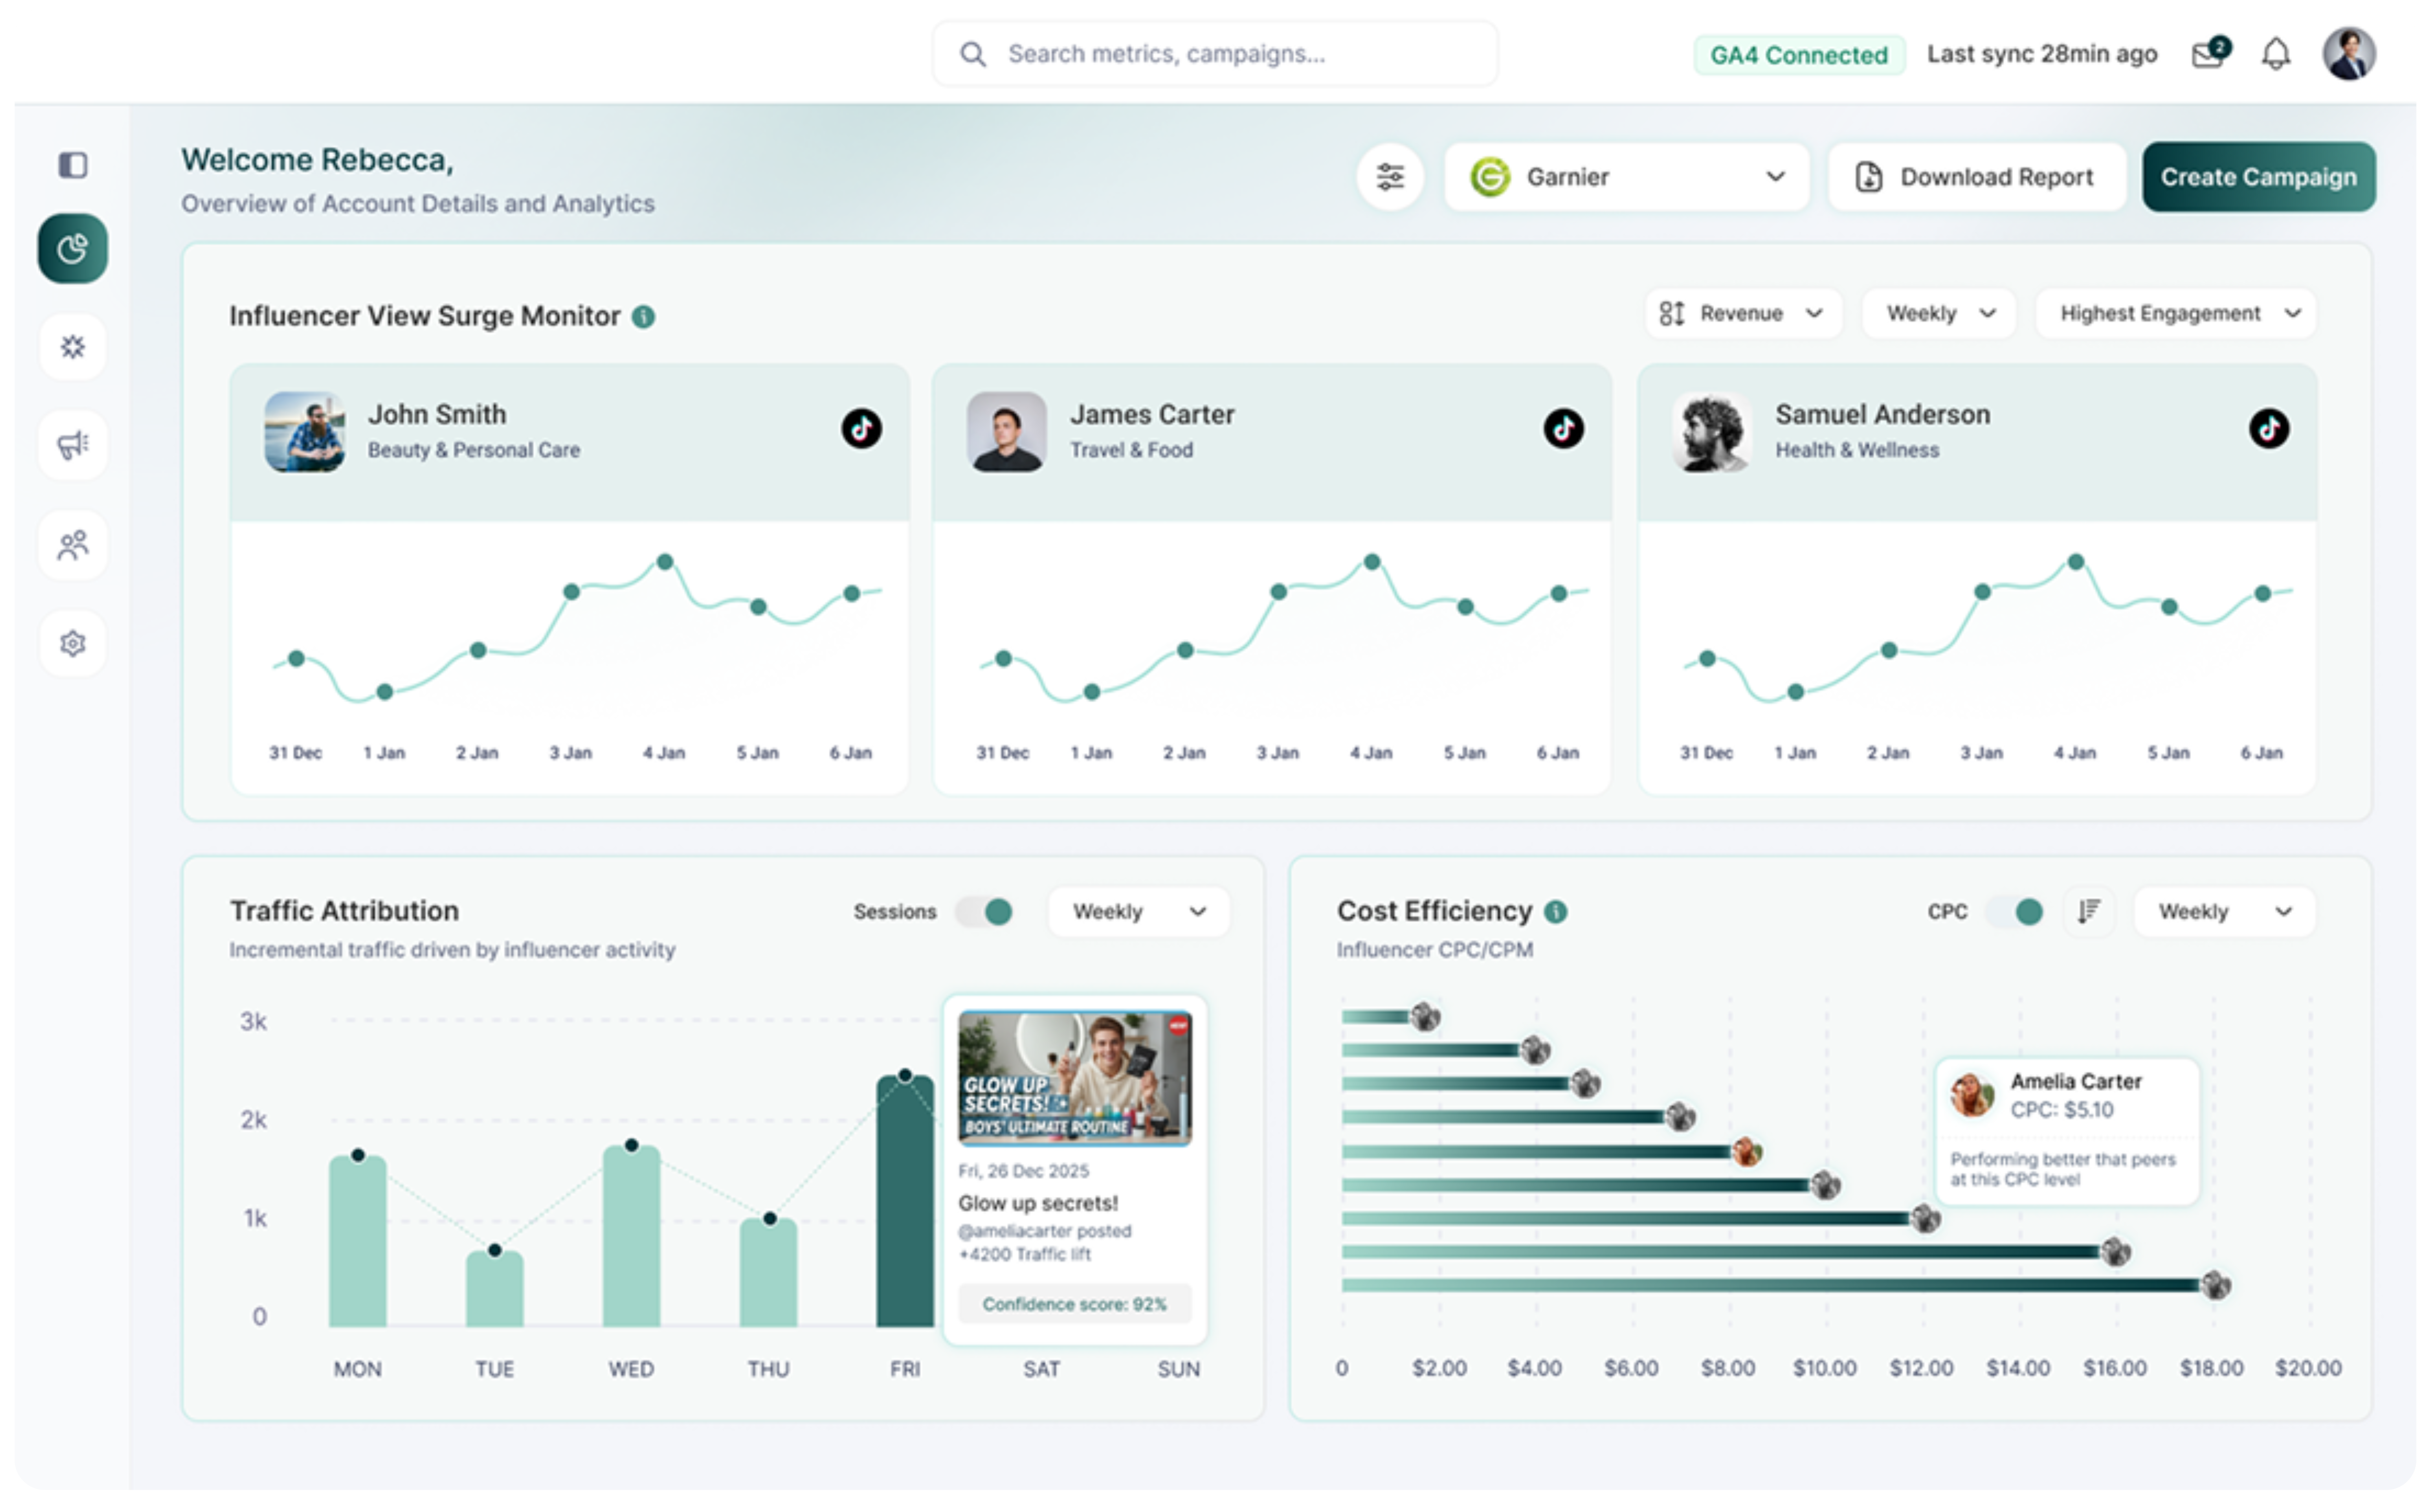Viewport: 2425px width, 1512px height.
Task: Click the 3 Jan point on Samuel Anderson's chart
Action: pyautogui.click(x=1983, y=592)
